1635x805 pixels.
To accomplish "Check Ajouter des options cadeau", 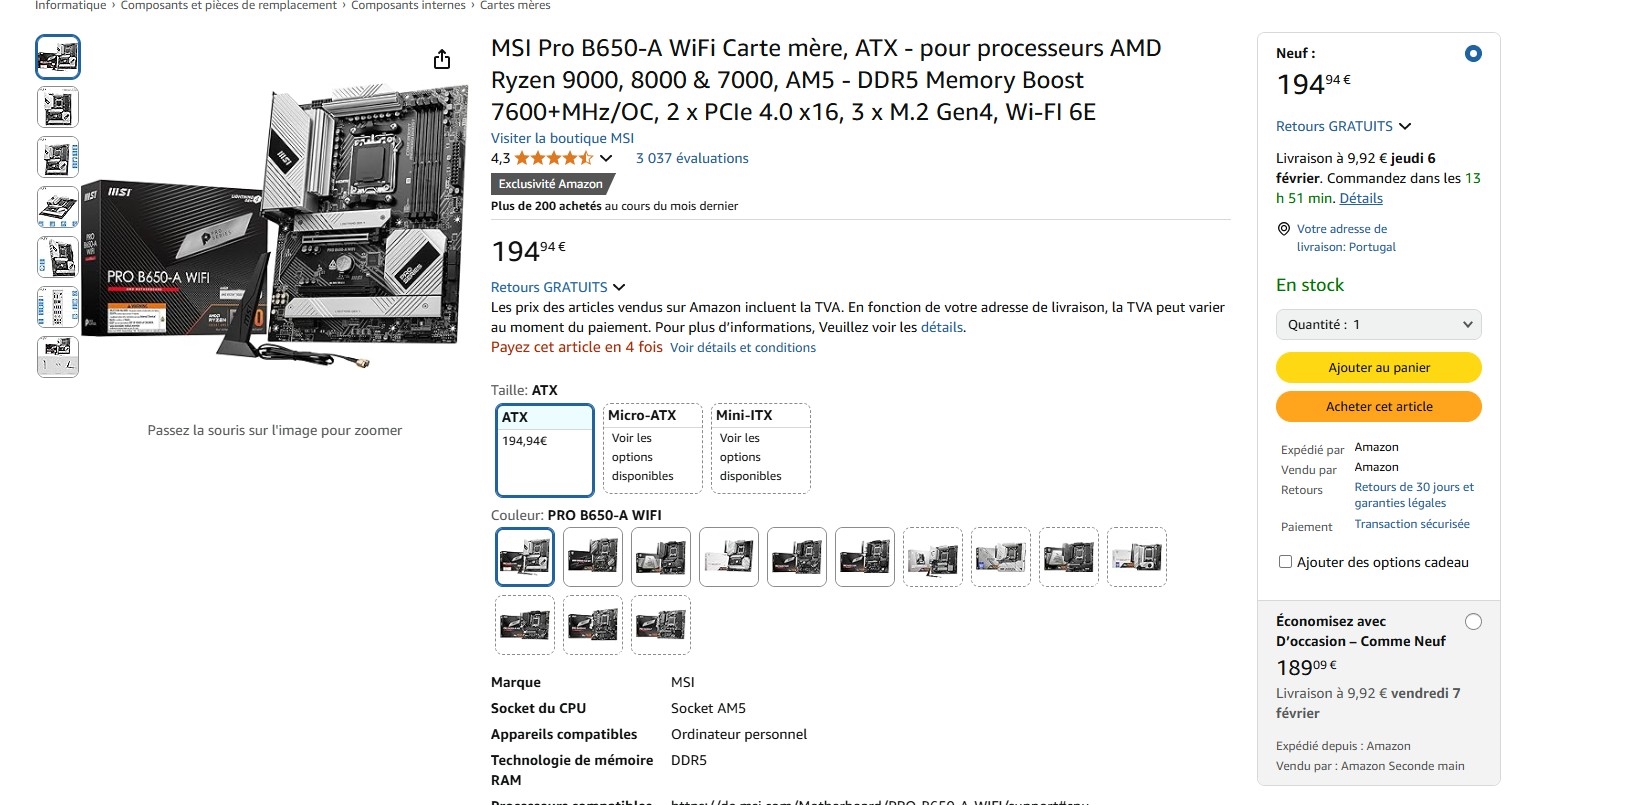I will tap(1286, 562).
